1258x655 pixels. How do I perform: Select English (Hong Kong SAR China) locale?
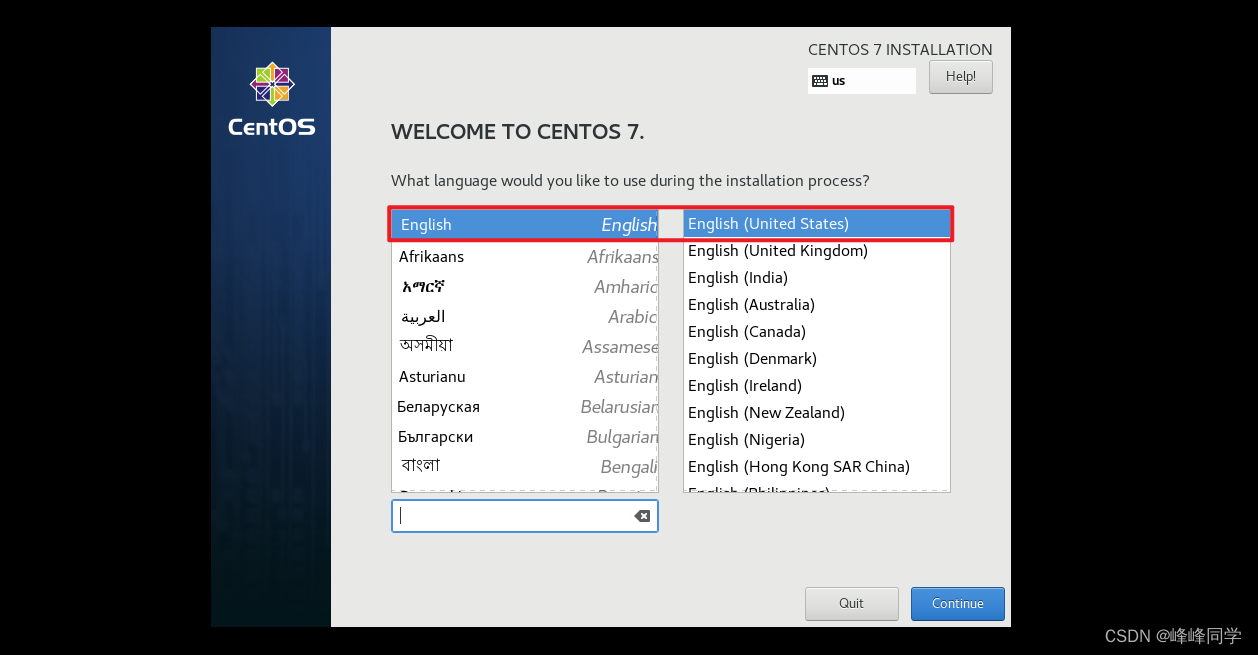(816, 467)
